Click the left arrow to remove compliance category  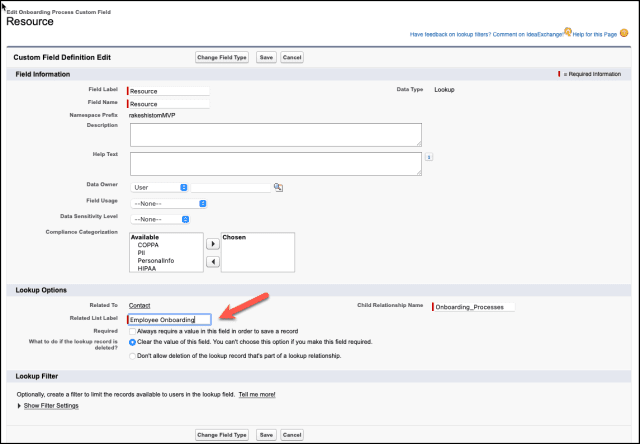tap(212, 262)
